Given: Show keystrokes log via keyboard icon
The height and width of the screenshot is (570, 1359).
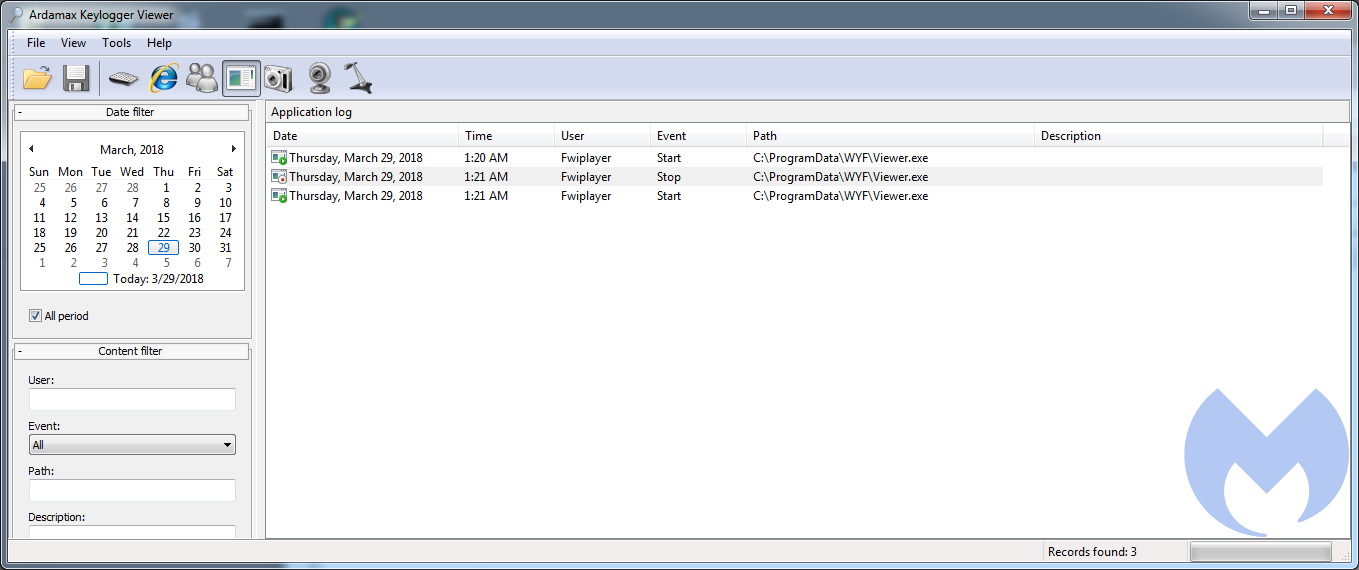Looking at the screenshot, I should 124,78.
